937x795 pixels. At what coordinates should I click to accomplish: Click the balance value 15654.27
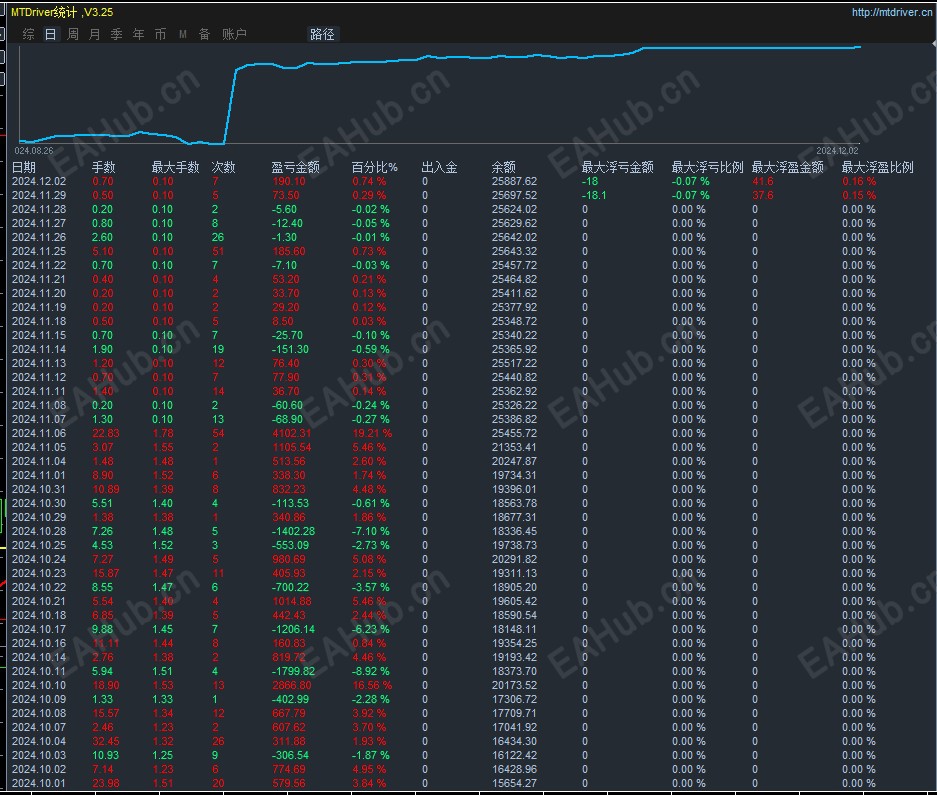[515, 783]
